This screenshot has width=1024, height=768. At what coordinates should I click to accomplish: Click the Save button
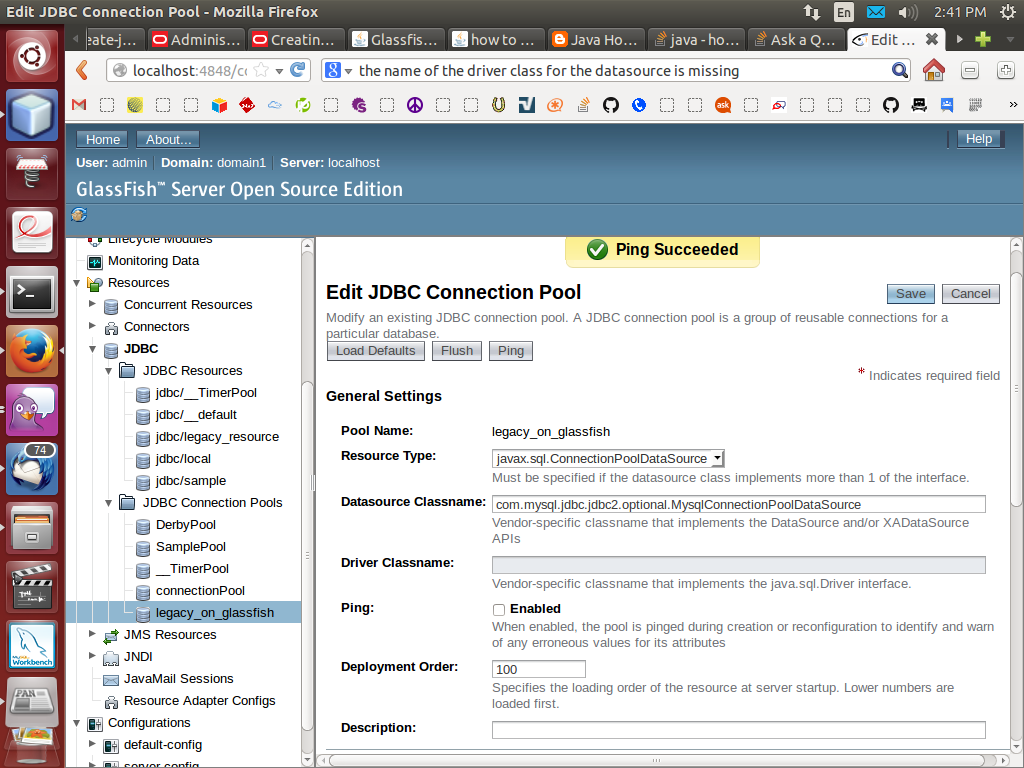[x=910, y=294]
